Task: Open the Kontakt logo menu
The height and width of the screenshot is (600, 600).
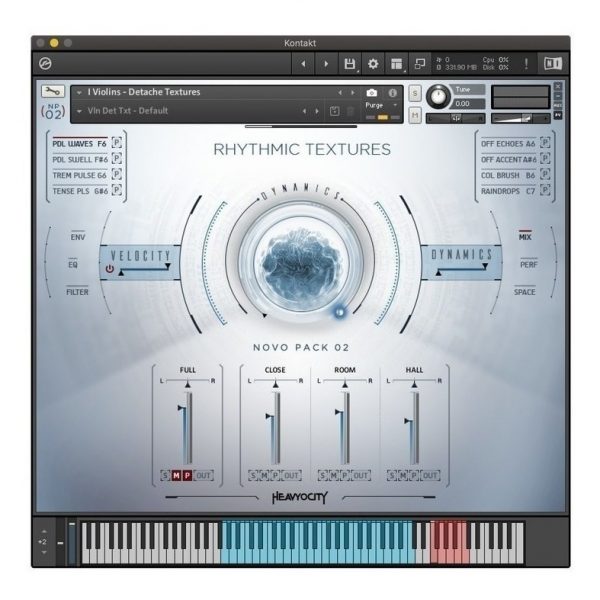Action: click(46, 64)
